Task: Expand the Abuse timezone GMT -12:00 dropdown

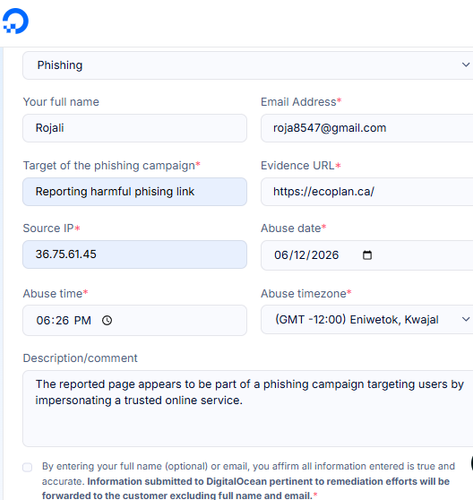Action: coord(367,319)
